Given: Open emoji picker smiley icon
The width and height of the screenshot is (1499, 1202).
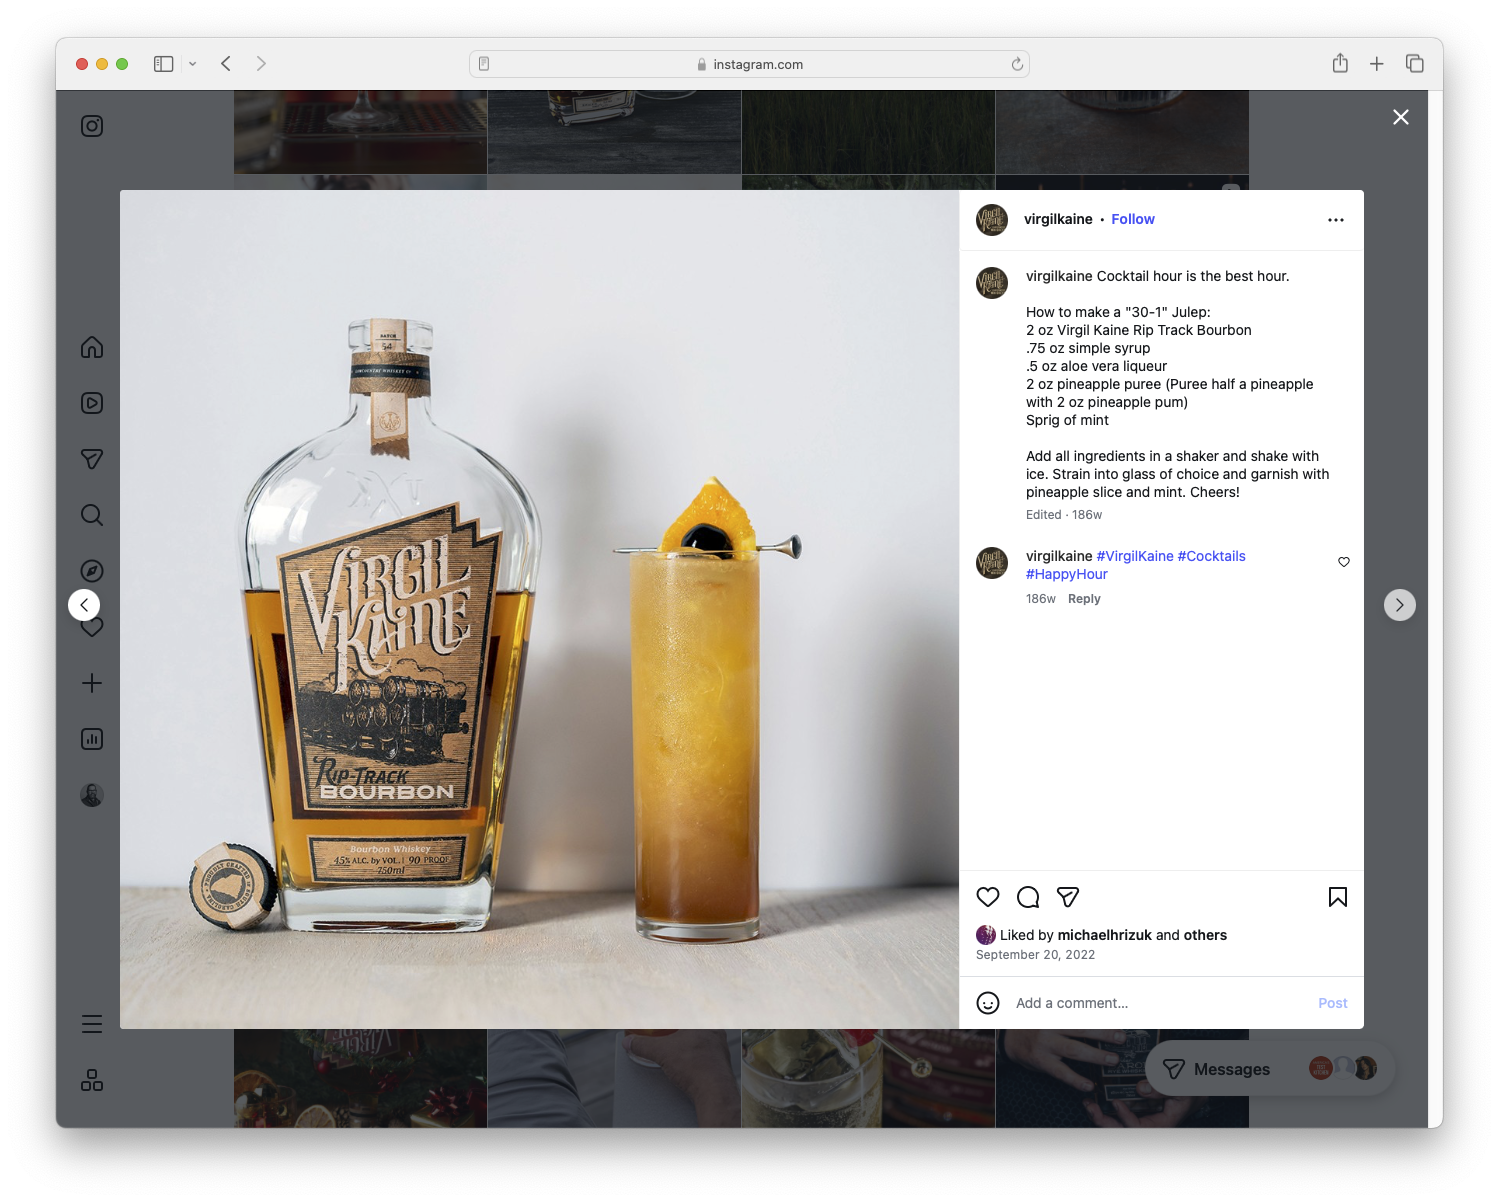Looking at the screenshot, I should coord(988,1003).
